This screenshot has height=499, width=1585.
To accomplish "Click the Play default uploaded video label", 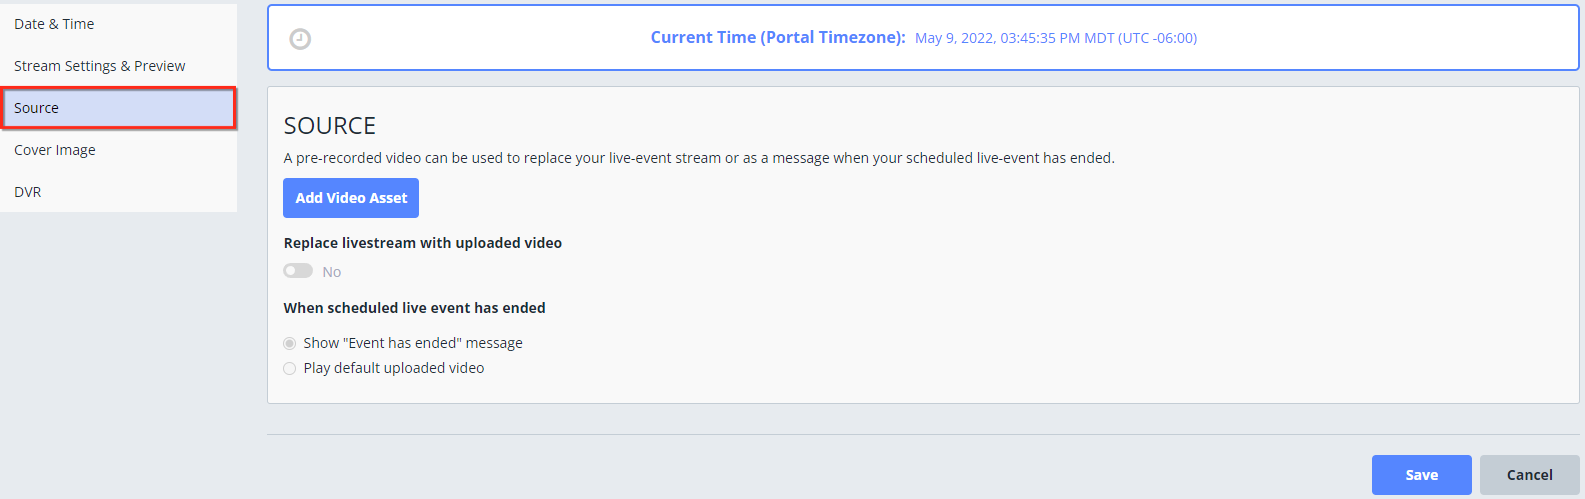I will (x=394, y=368).
